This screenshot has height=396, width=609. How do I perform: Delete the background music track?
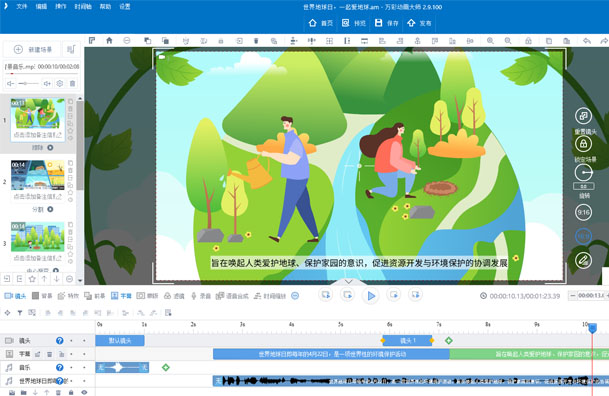[x=73, y=83]
